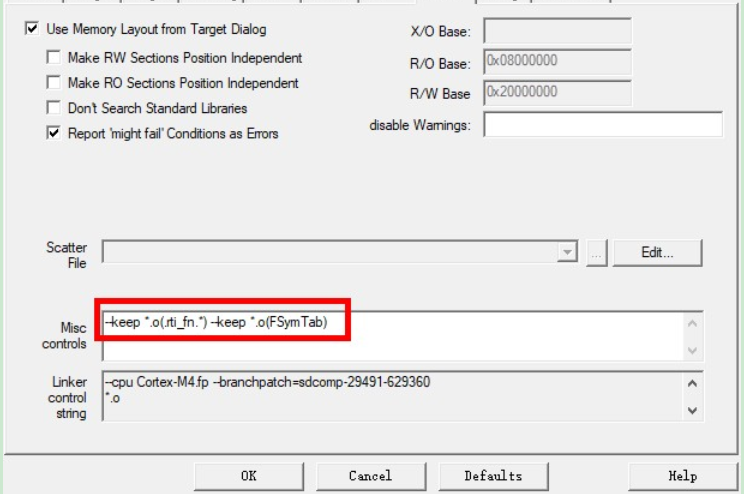Click the "Misc controls" label
744x494 pixels.
tap(64, 336)
